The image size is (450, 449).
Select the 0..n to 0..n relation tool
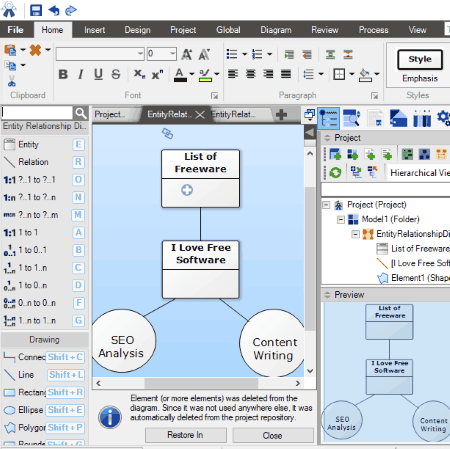pyautogui.click(x=44, y=303)
